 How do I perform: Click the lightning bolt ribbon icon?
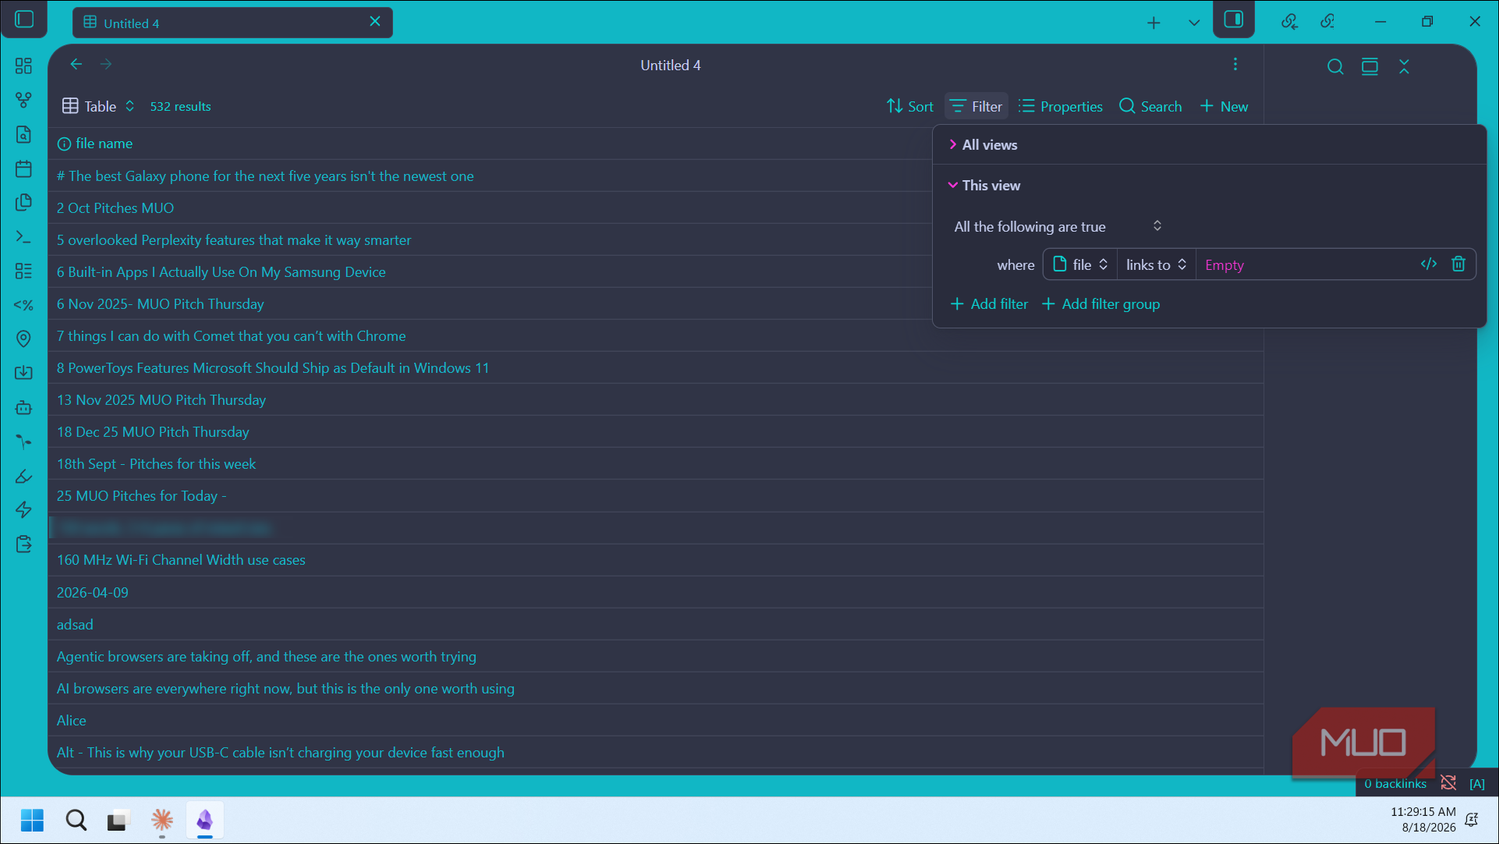click(24, 510)
